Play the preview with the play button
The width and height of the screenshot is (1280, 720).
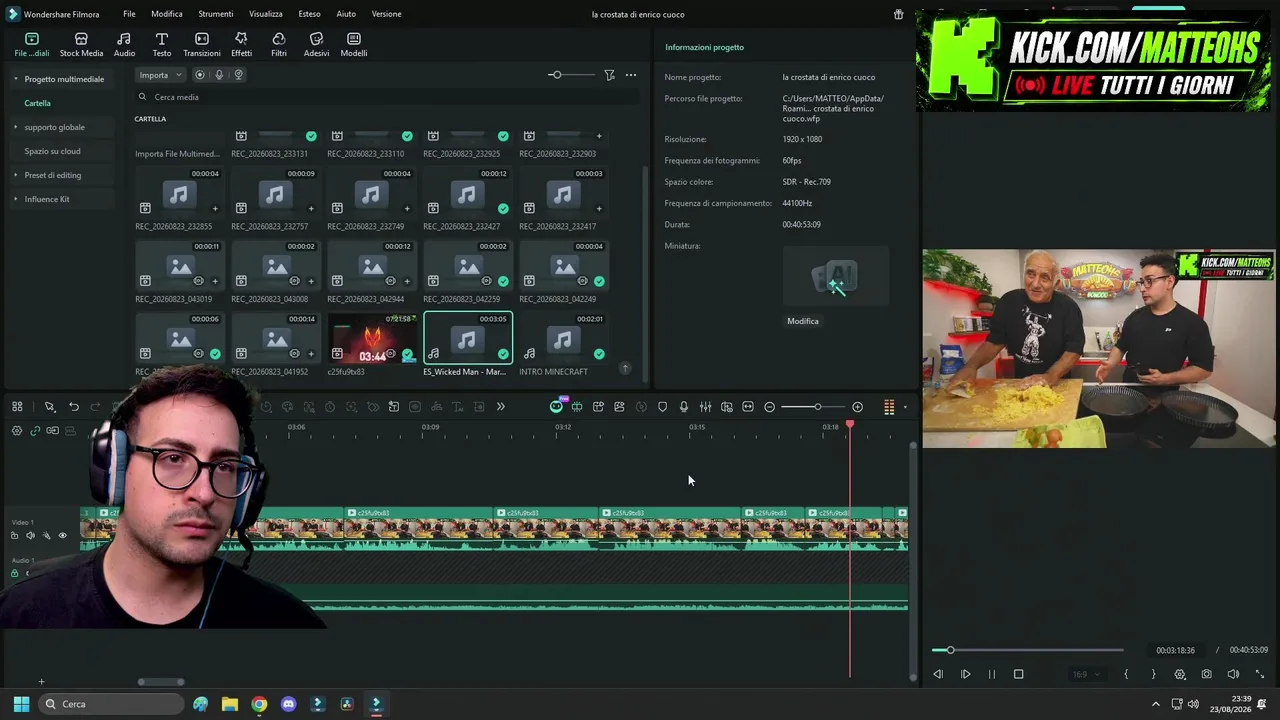965,674
